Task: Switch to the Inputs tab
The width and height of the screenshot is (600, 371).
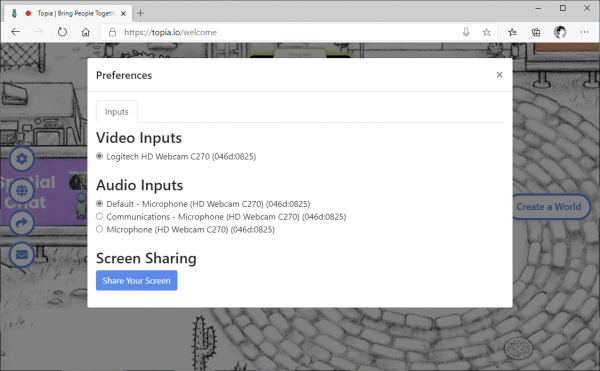Action: 117,112
